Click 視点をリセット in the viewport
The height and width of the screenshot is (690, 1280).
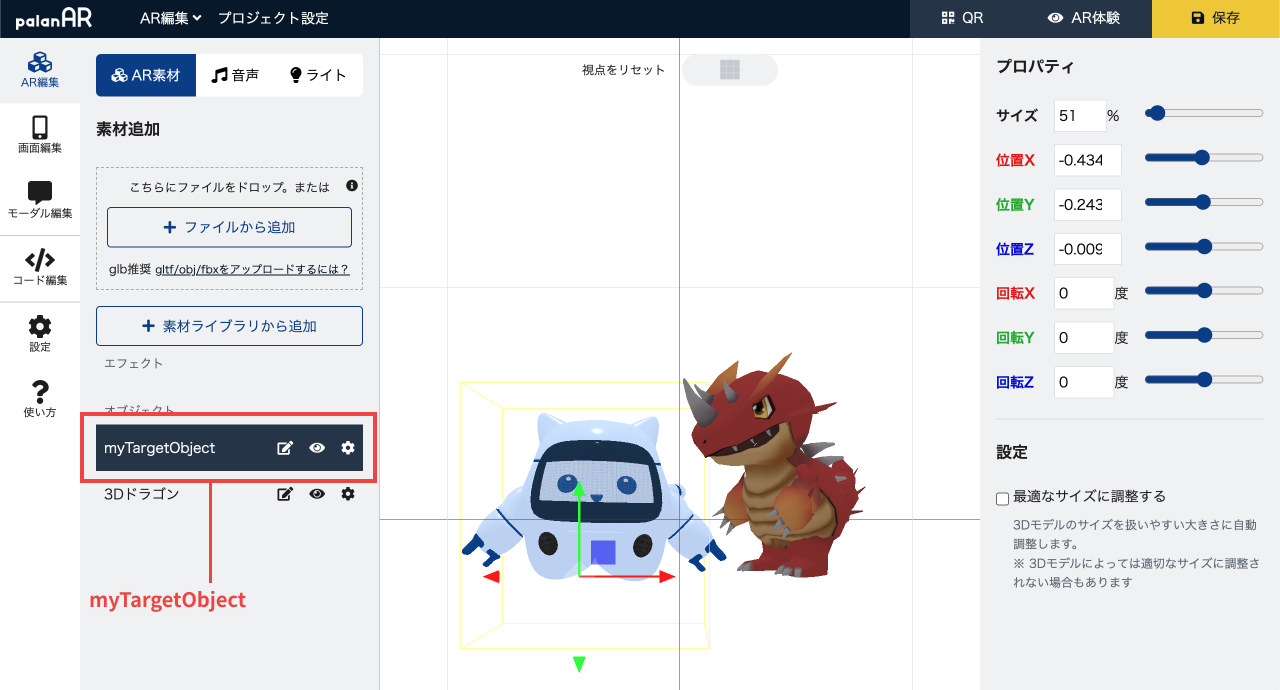click(624, 70)
